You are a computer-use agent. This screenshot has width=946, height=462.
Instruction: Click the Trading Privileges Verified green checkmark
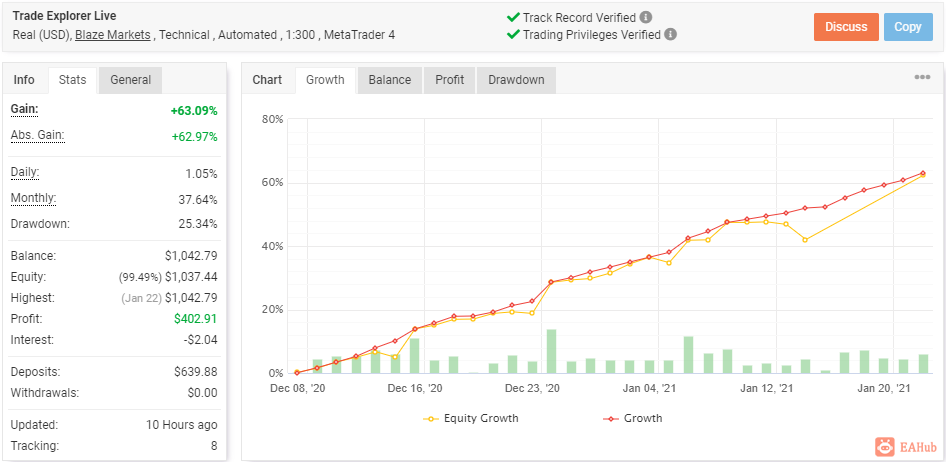click(513, 34)
